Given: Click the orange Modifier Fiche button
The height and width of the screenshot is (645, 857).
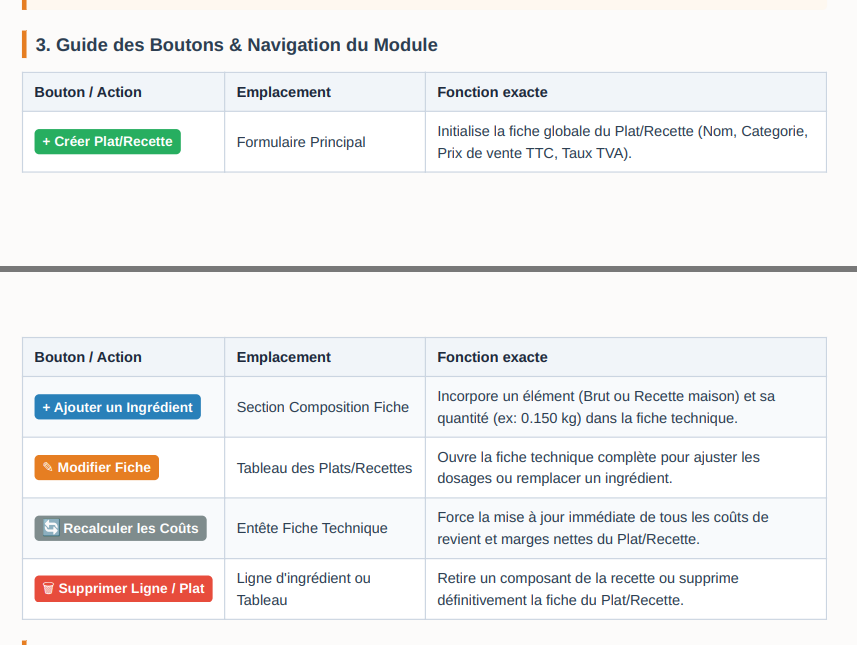Looking at the screenshot, I should coord(97,467).
